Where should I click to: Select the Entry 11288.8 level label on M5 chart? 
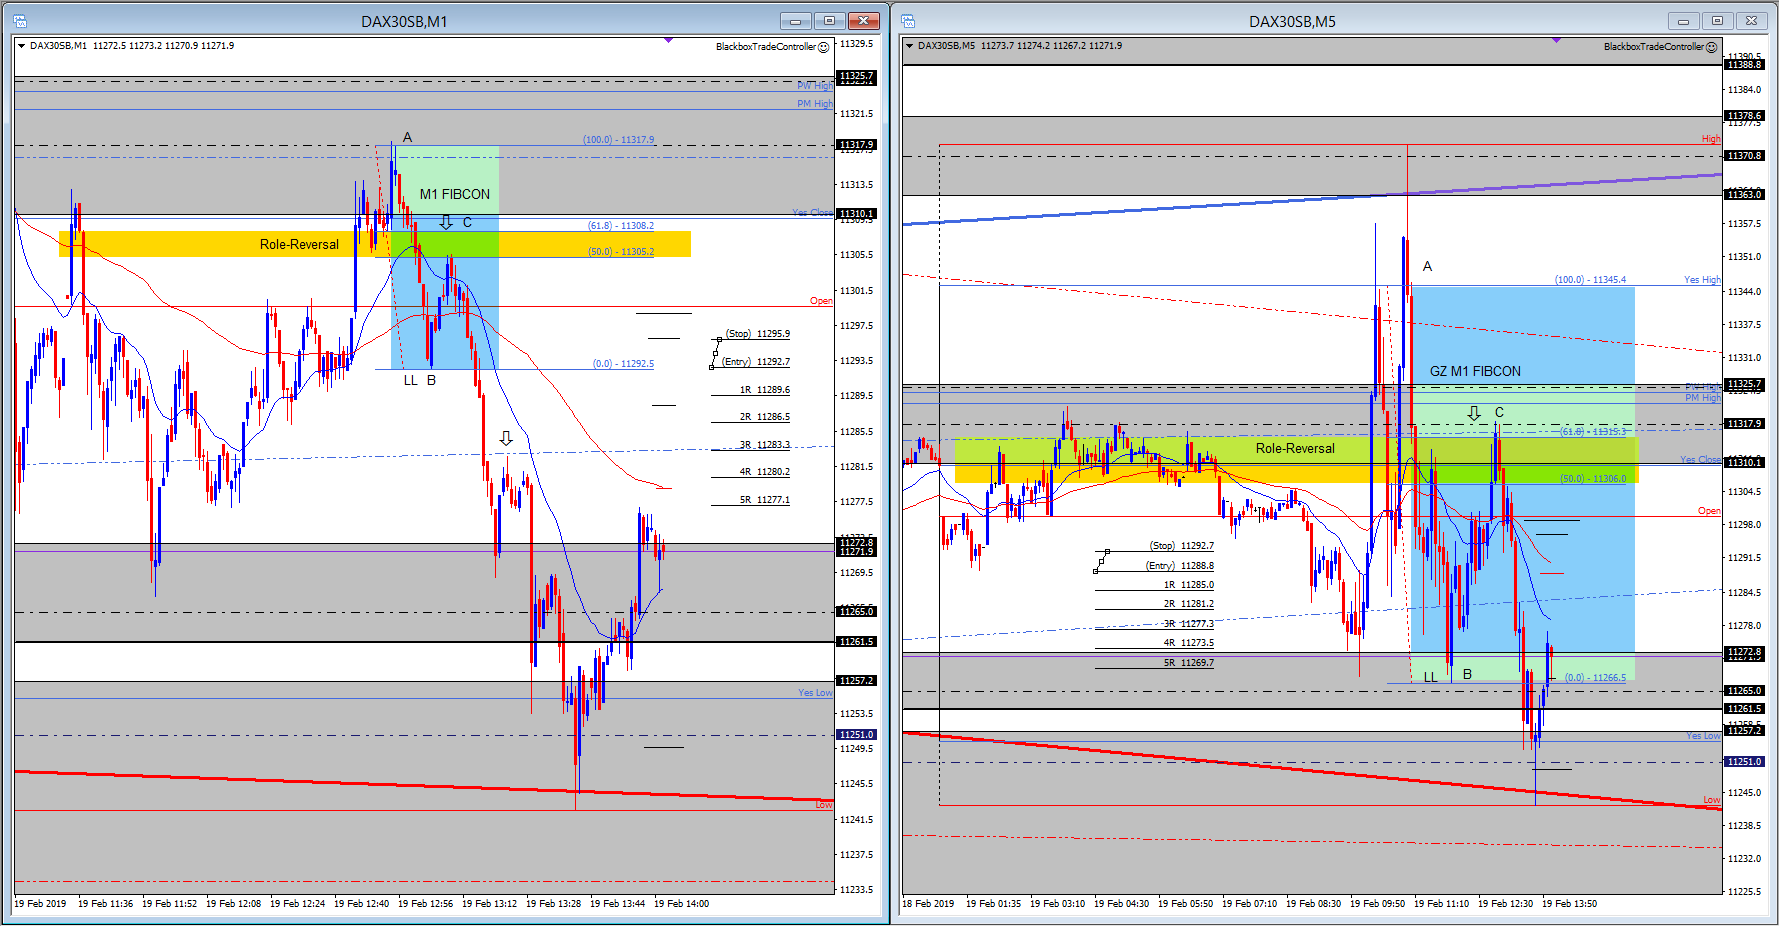[x=1179, y=566]
